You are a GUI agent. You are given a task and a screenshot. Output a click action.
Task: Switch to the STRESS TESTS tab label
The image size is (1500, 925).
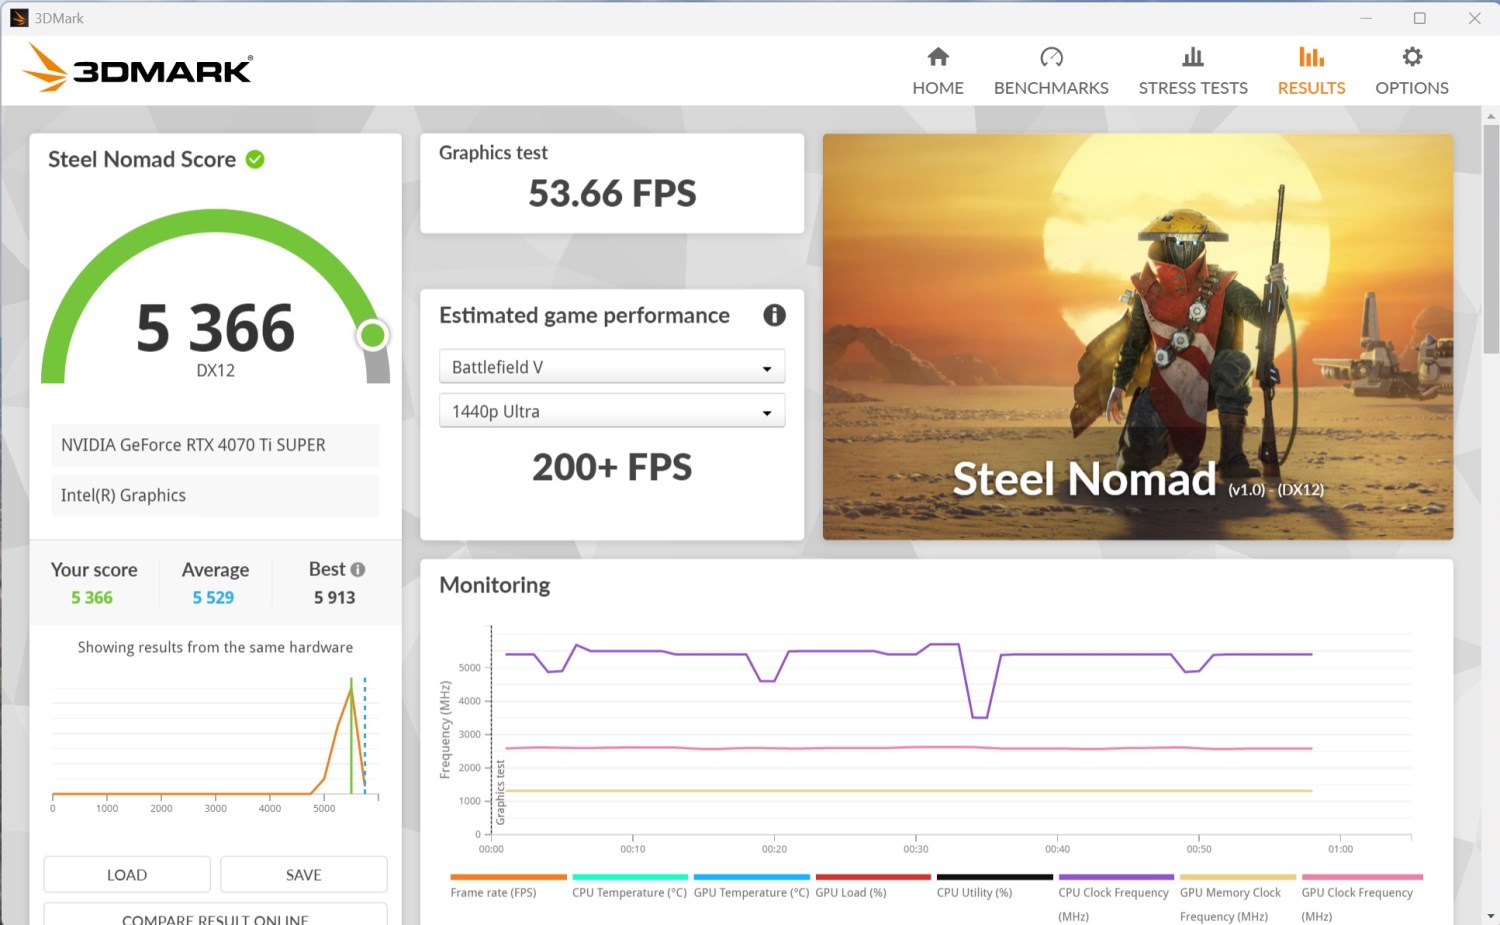(1192, 88)
